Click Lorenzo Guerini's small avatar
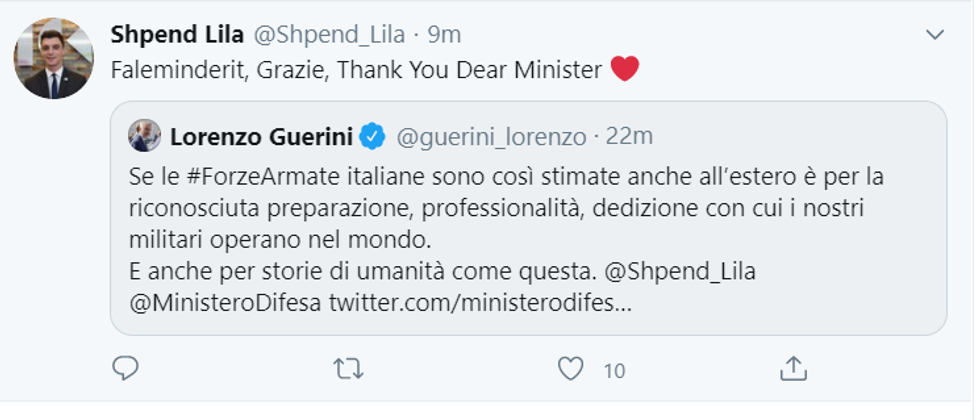This screenshot has width=980, height=420. [x=145, y=135]
